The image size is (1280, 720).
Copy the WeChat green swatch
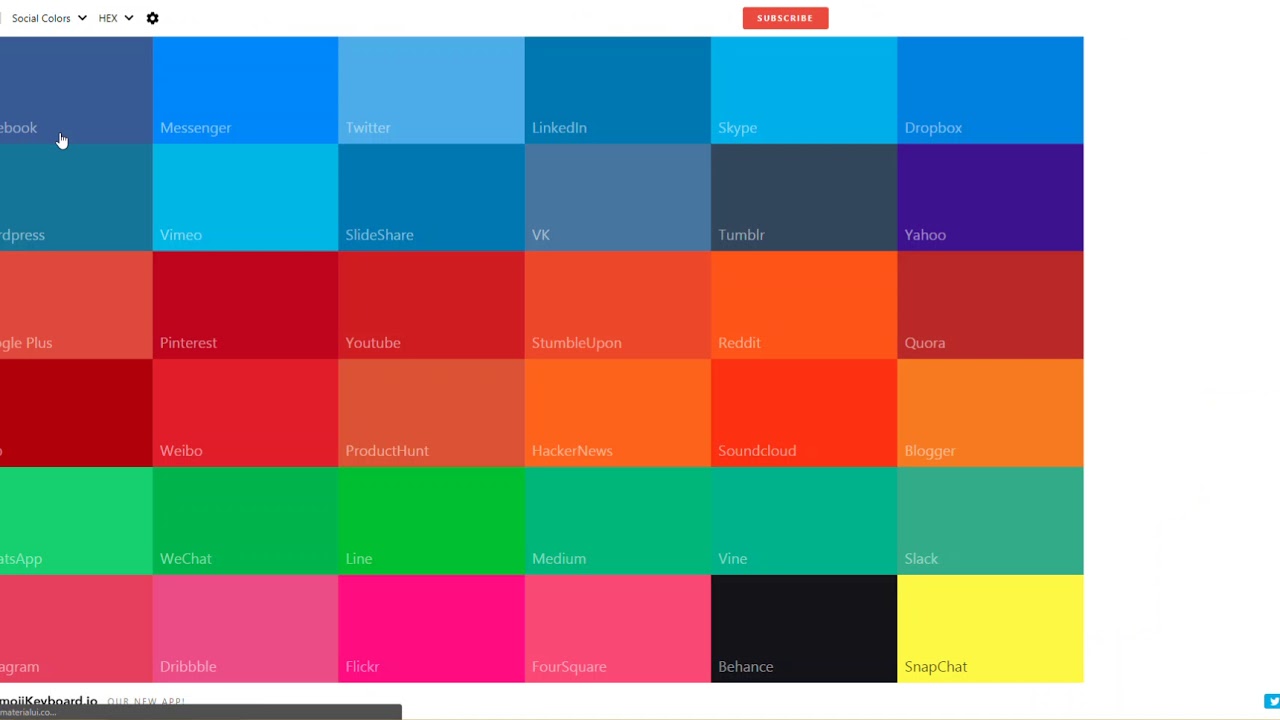(245, 521)
